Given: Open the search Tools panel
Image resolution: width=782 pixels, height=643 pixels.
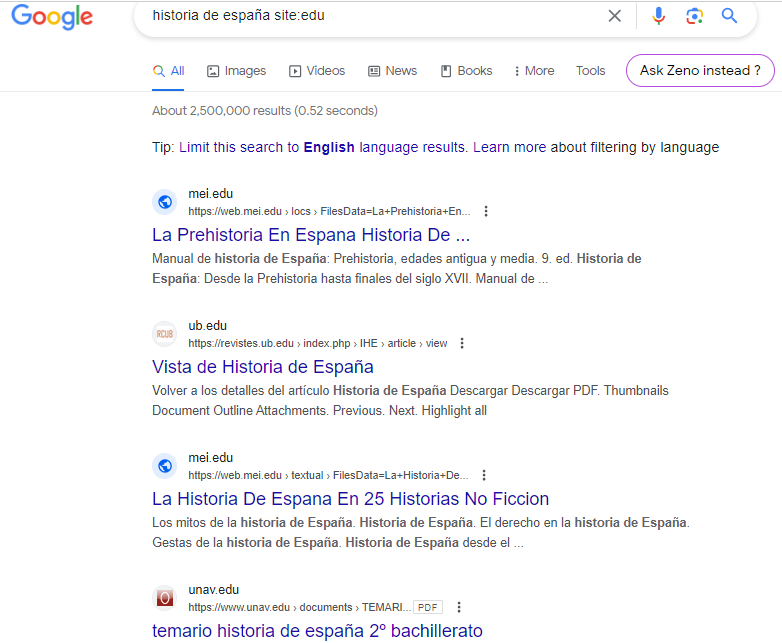Looking at the screenshot, I should 590,71.
